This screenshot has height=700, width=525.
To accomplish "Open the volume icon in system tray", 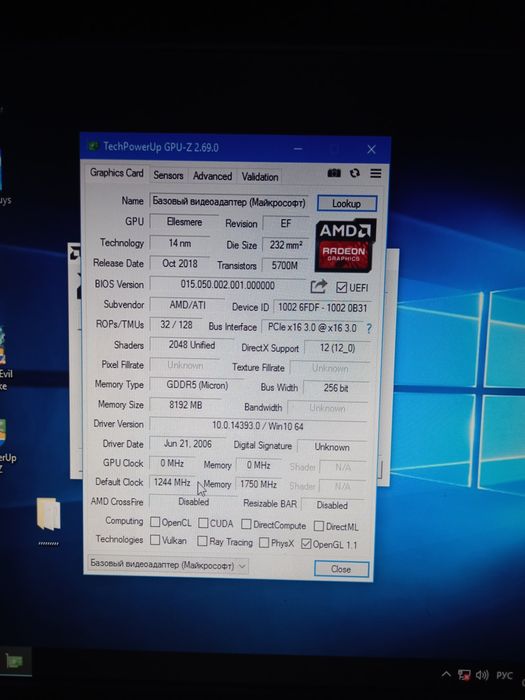I will pos(482,675).
